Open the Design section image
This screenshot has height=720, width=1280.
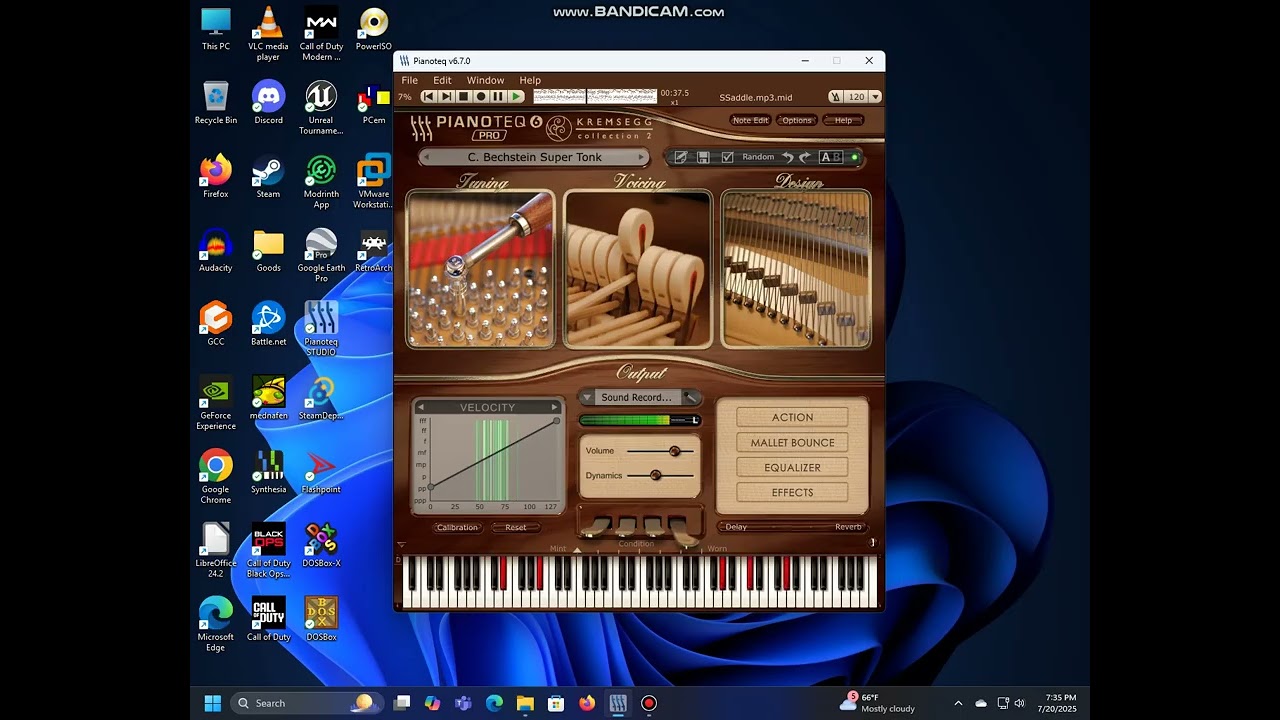pos(796,268)
